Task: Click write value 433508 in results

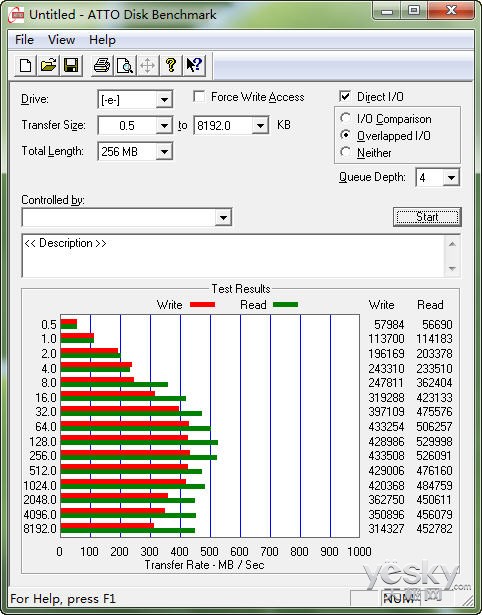Action: coord(386,456)
